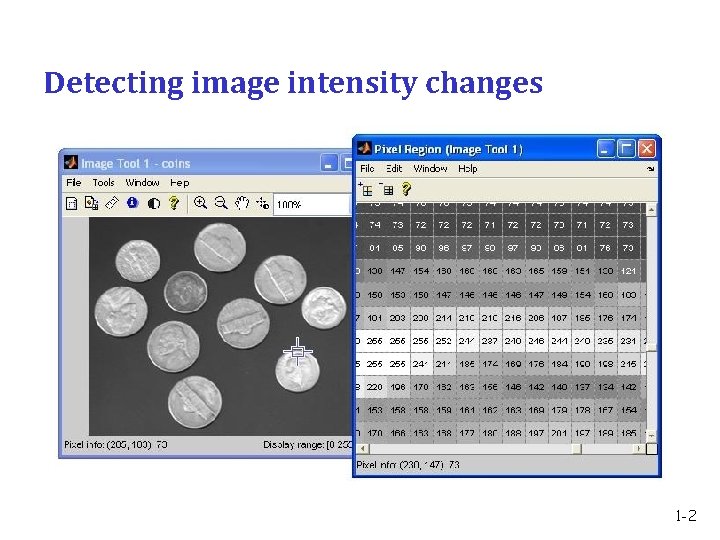Click the Help question mark in Image Tool toolbar
The width and height of the screenshot is (720, 540).
coord(174,203)
